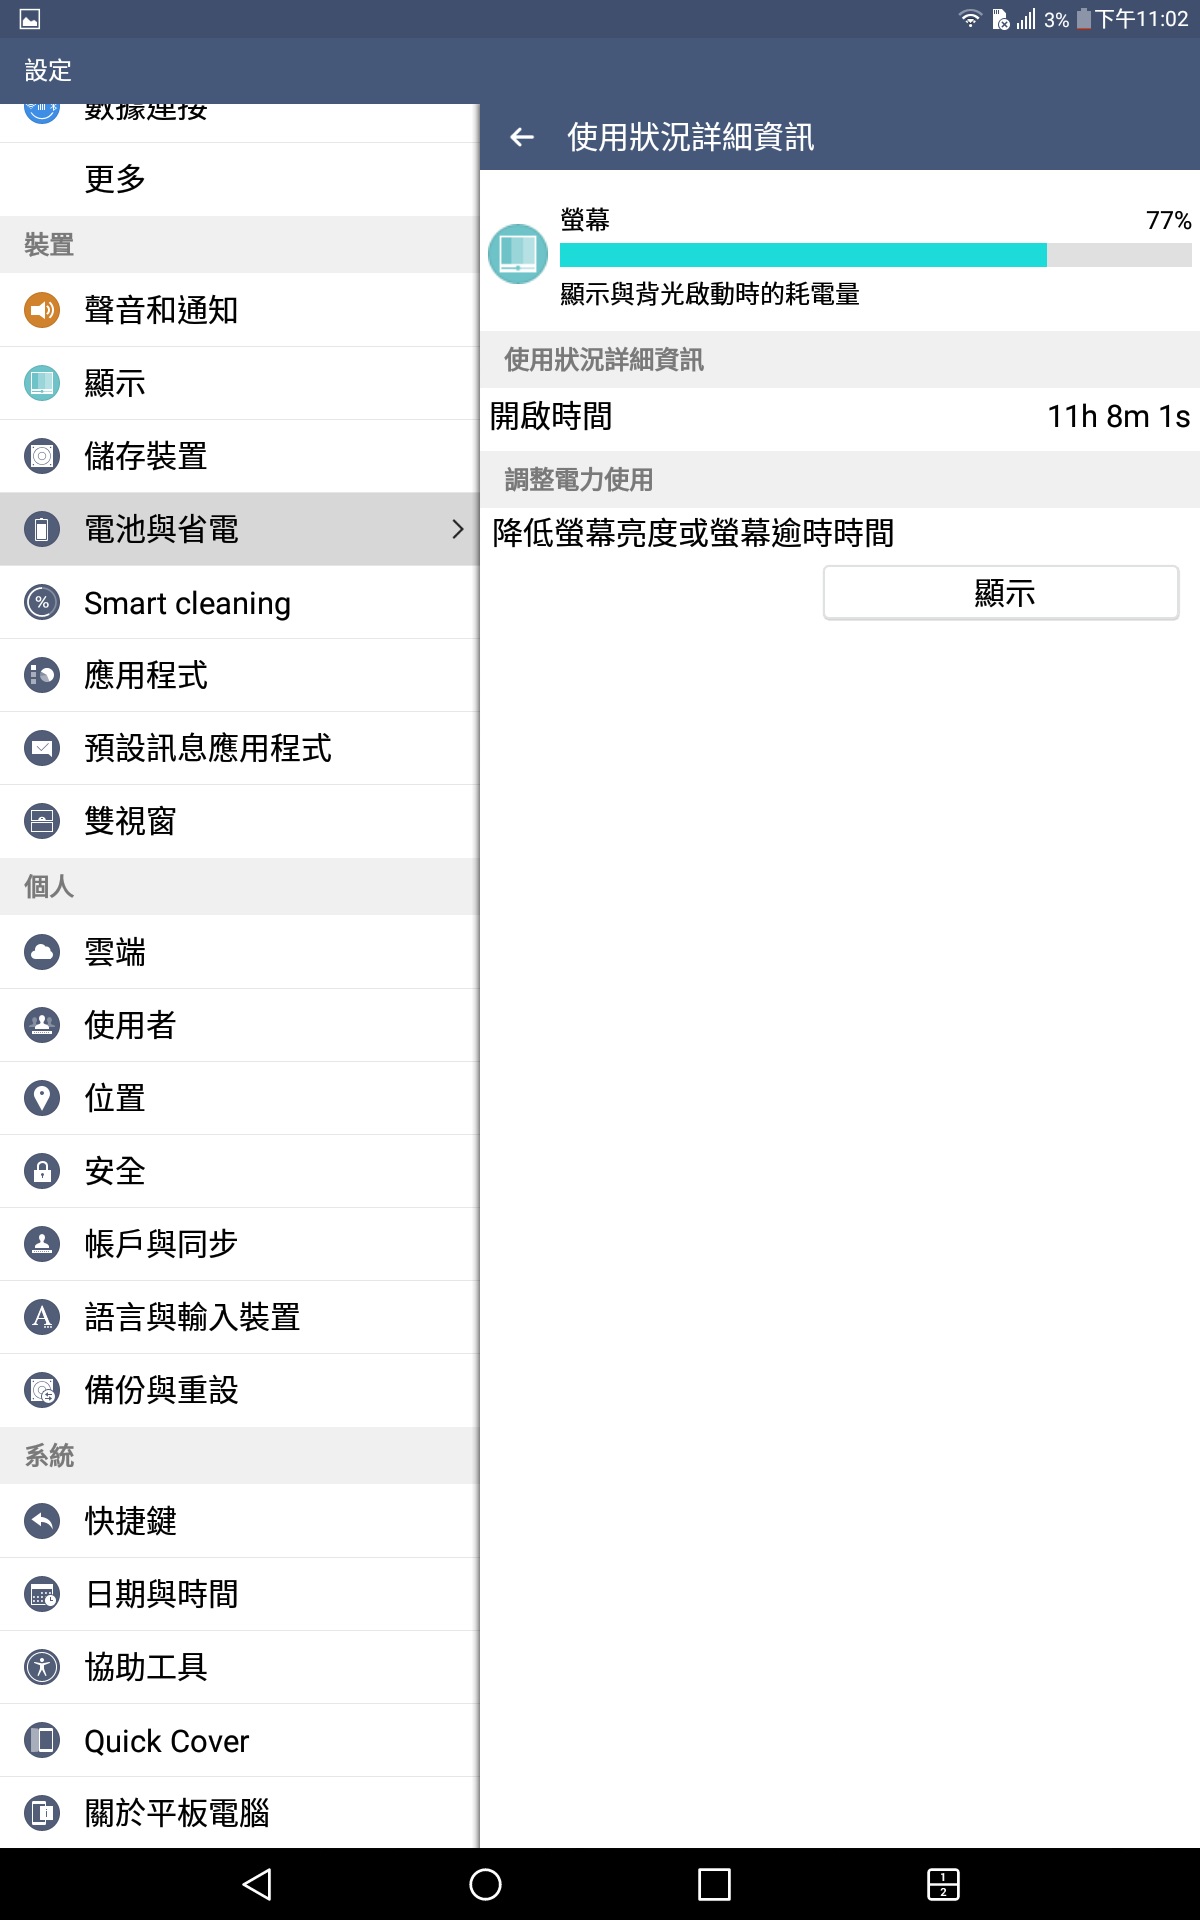This screenshot has width=1200, height=1920.
Task: Tap the 顯示 button under power adjustment
Action: (1001, 593)
